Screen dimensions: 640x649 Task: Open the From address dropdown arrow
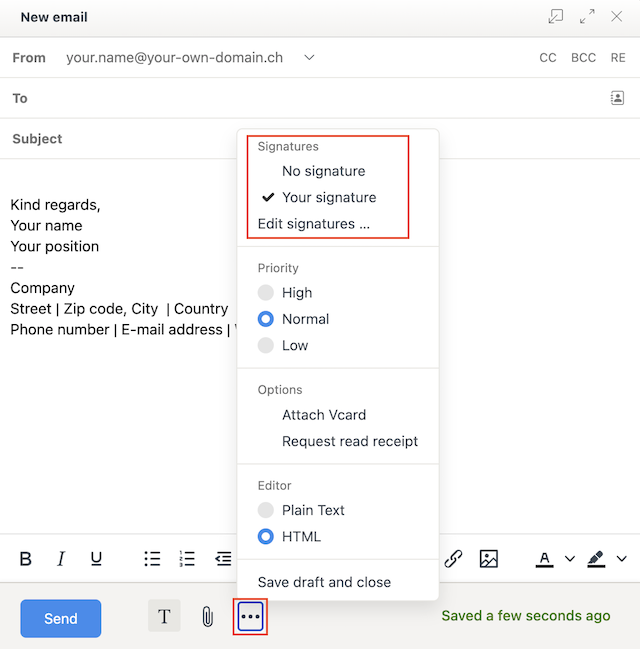pyautogui.click(x=309, y=58)
